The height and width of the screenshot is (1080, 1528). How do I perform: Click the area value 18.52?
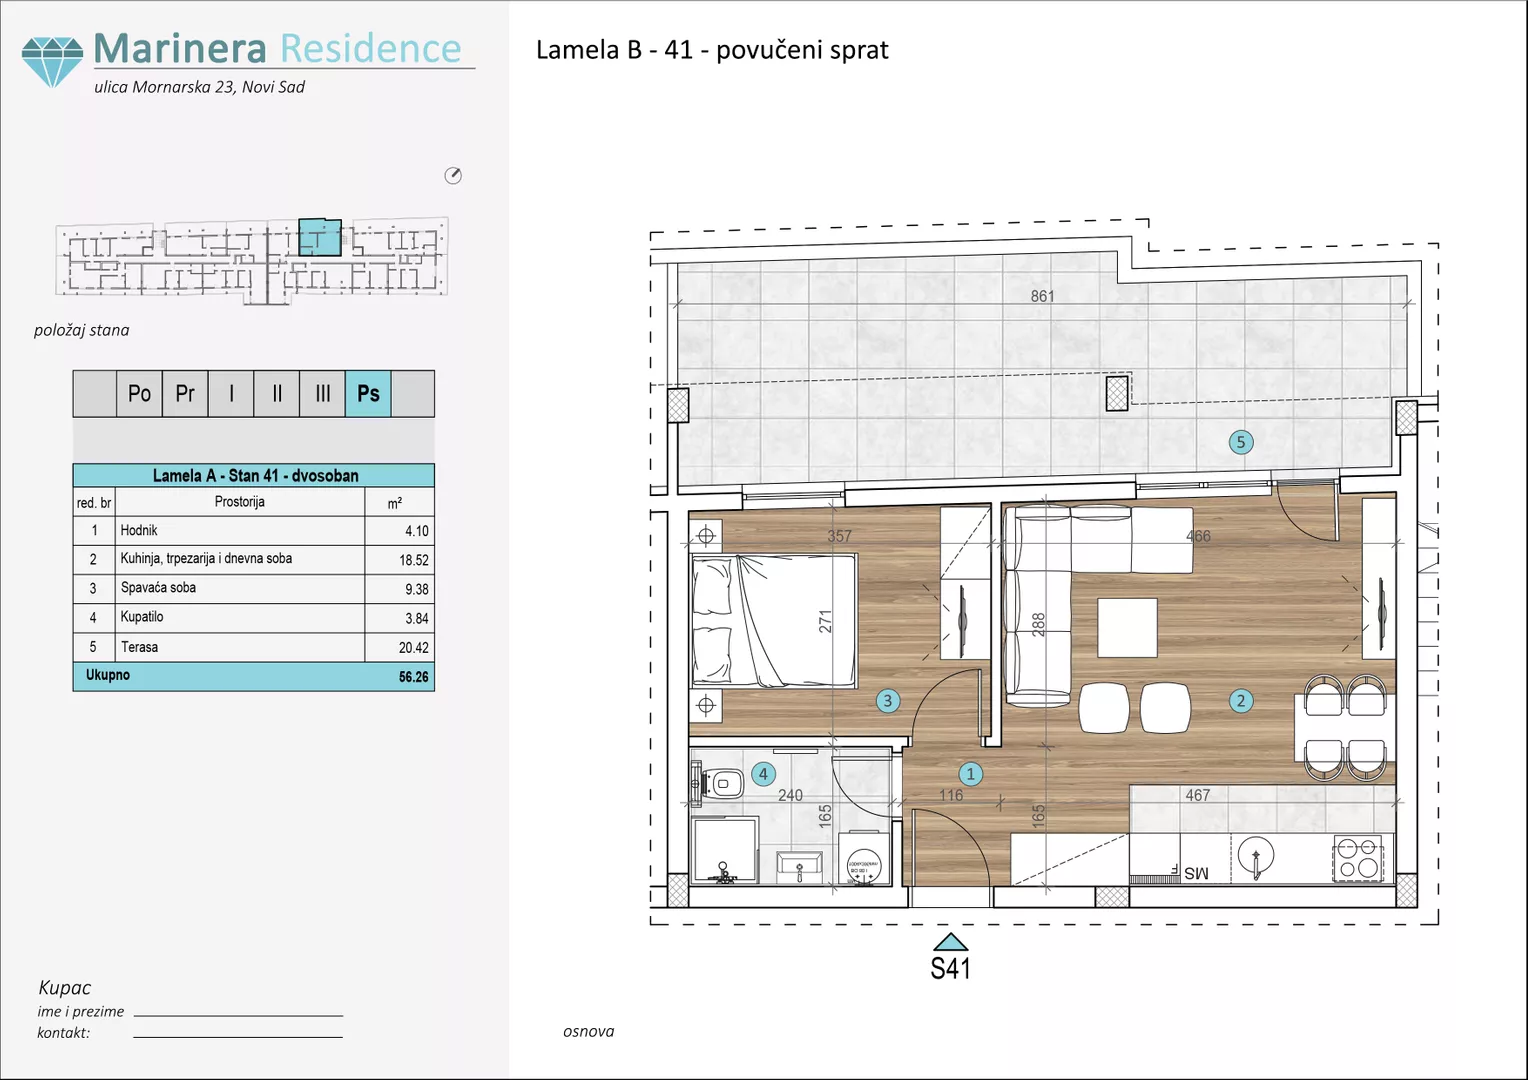[414, 561]
